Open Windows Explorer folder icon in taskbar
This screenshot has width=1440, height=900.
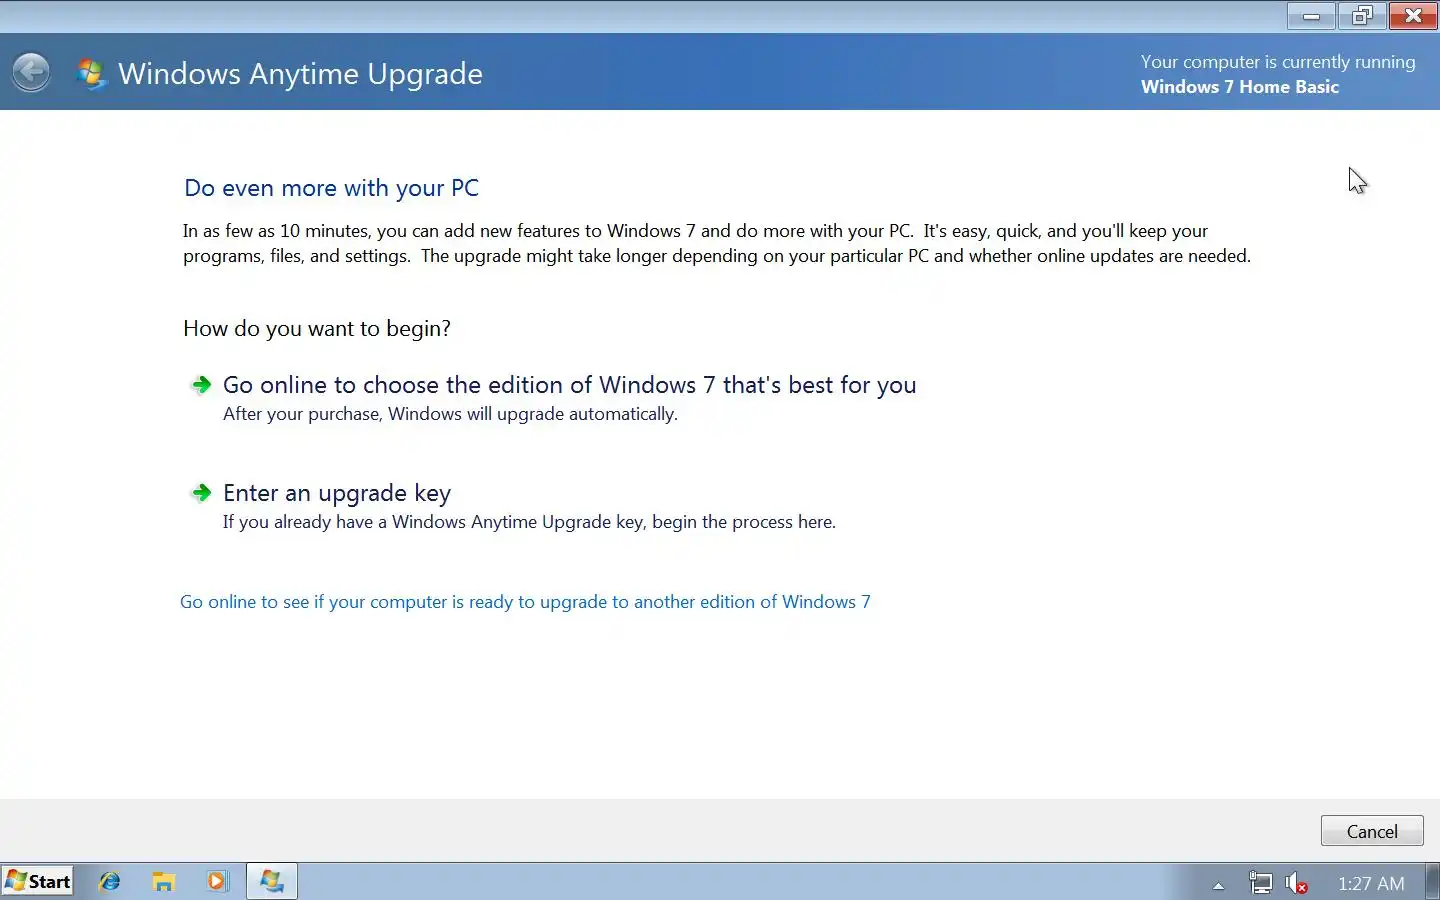tap(164, 881)
